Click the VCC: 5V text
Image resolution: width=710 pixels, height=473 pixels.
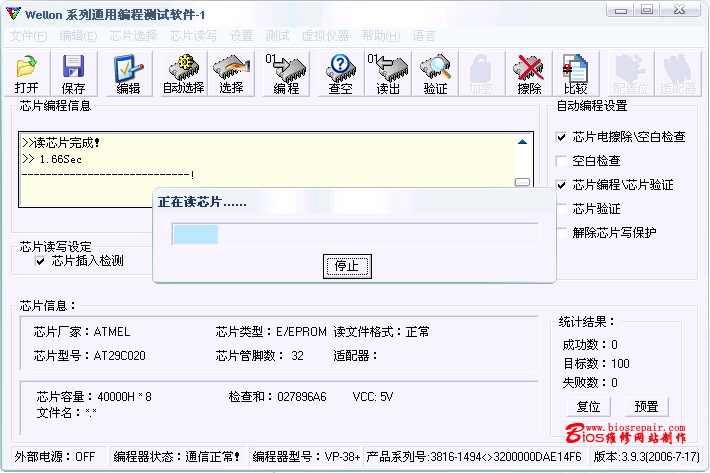click(373, 397)
